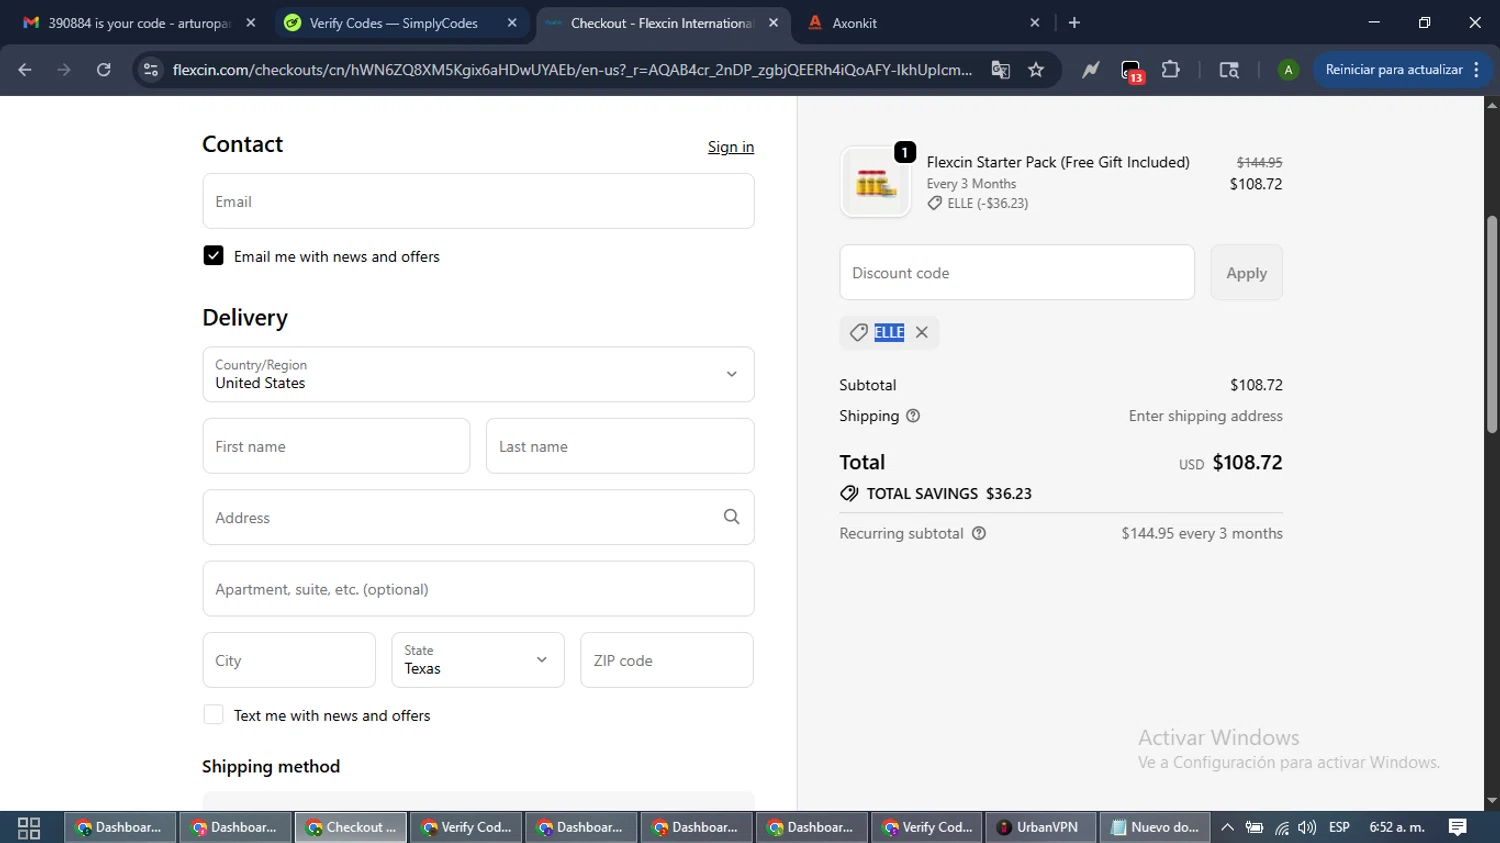Show hidden system tray icons
Screen dimensions: 1500x843
pos(1227,828)
